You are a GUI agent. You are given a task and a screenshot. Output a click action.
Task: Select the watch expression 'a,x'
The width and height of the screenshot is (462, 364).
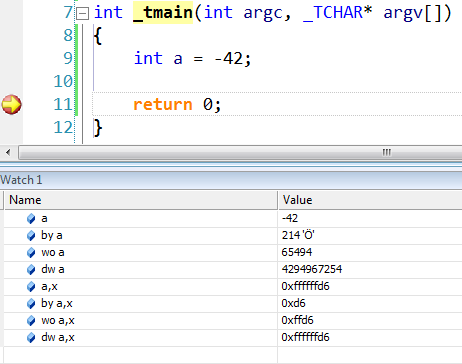click(x=49, y=287)
